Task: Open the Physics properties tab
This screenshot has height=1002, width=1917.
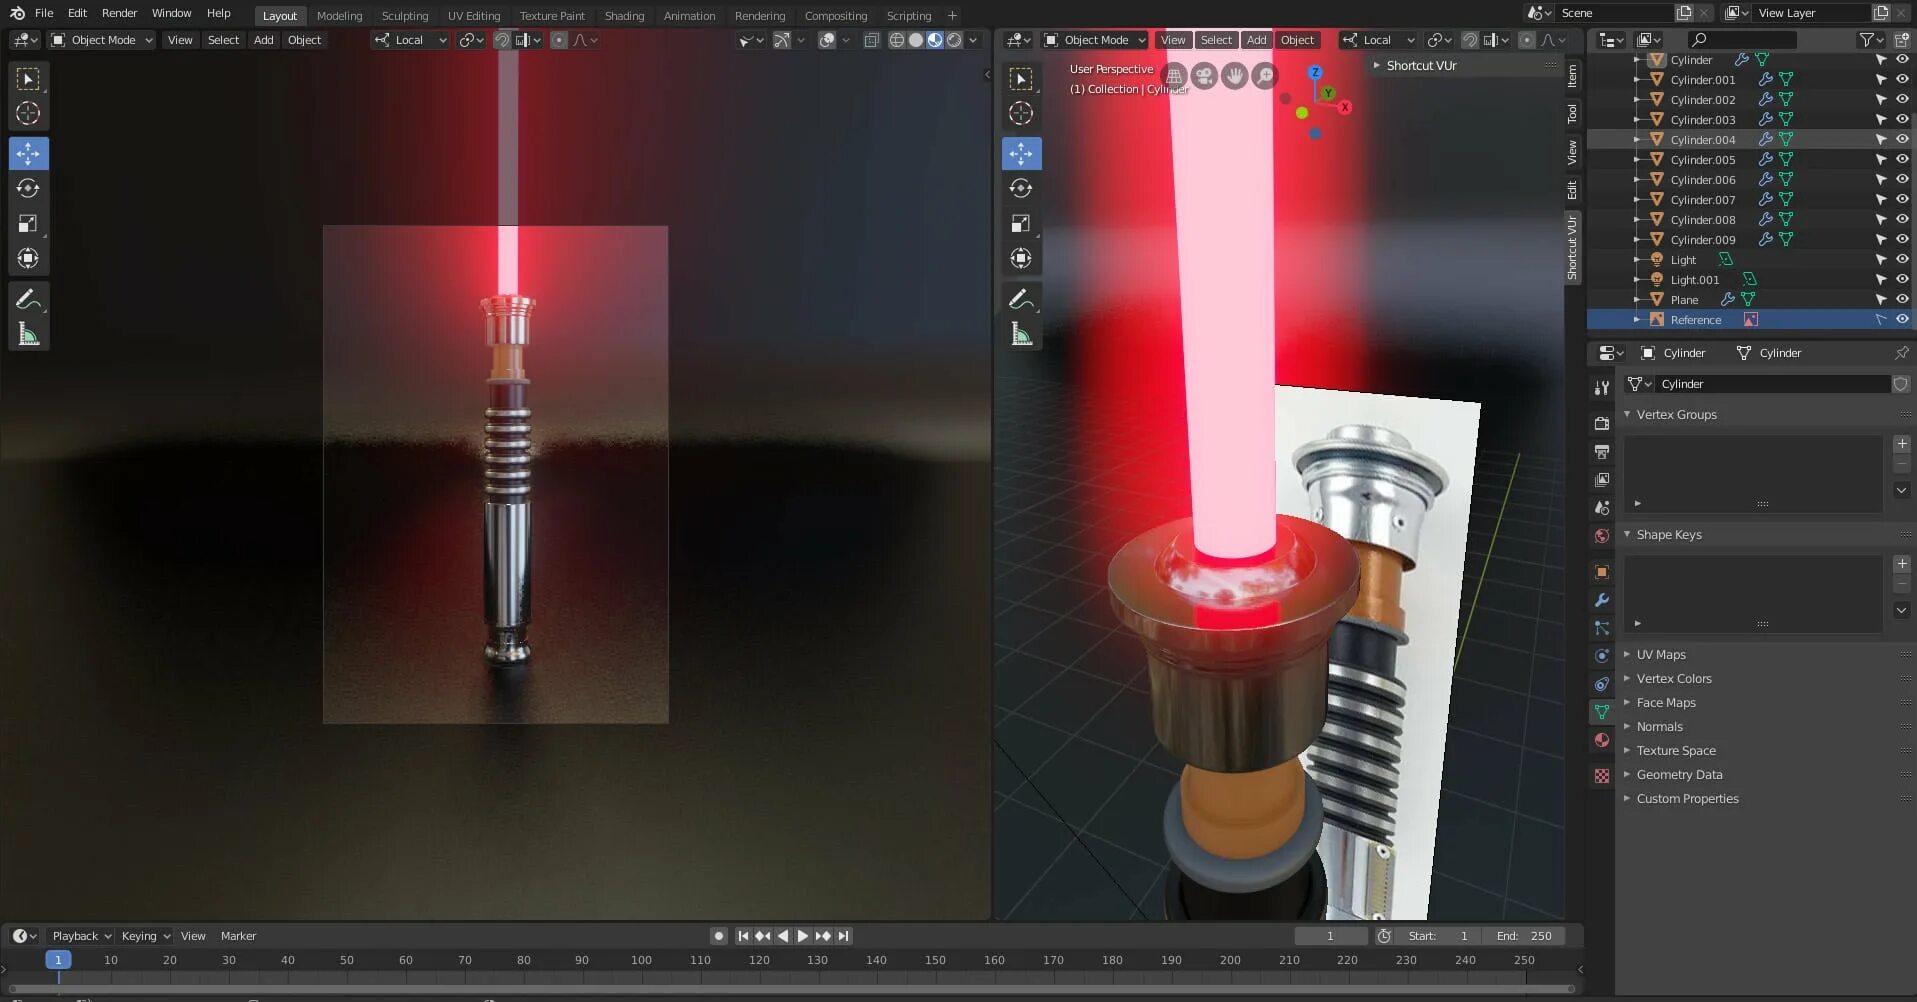Action: (1602, 656)
